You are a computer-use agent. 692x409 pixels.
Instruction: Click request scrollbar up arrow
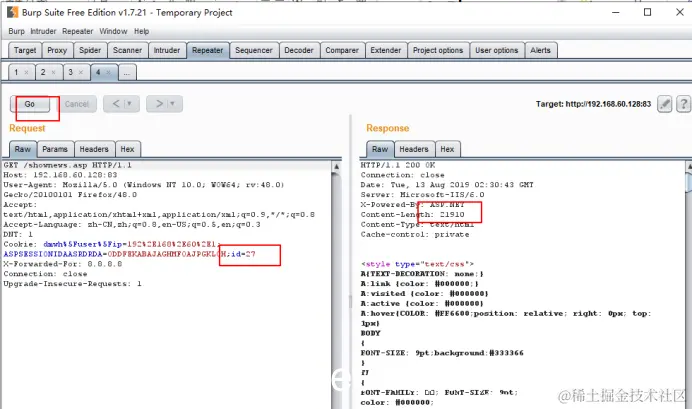(x=337, y=166)
